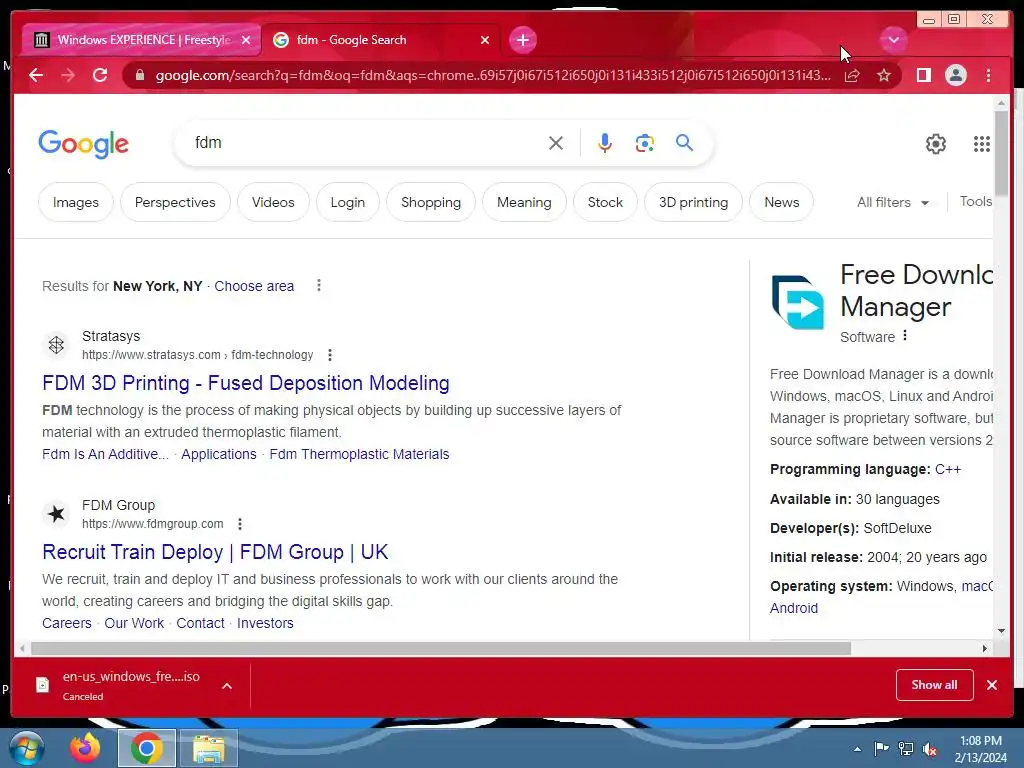Open Fdm Thermoplastic Materials sitelink

coord(359,454)
